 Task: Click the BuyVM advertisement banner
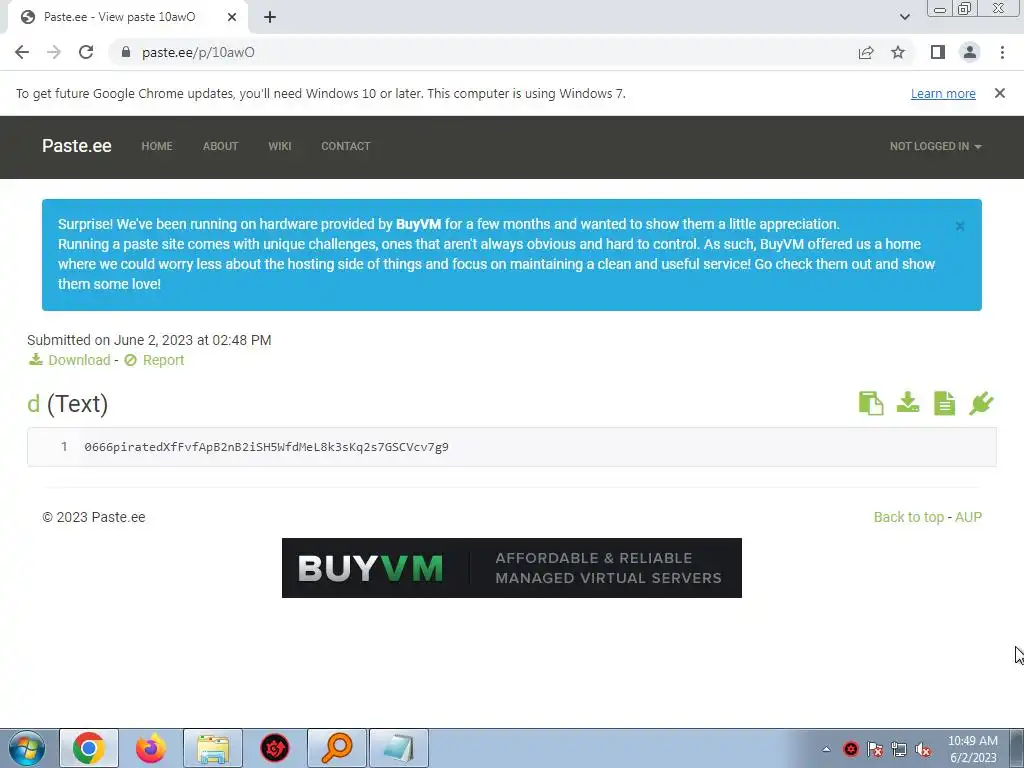(511, 568)
